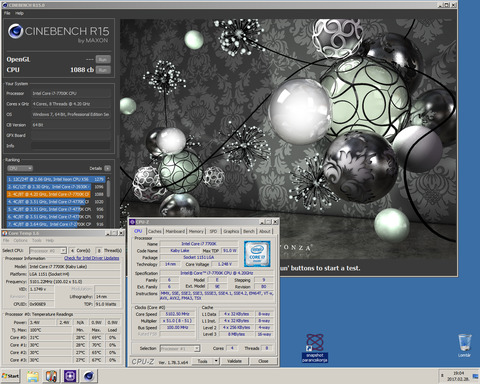480x384 pixels.
Task: Open the Recycle Bin on the desktop
Action: 465,345
